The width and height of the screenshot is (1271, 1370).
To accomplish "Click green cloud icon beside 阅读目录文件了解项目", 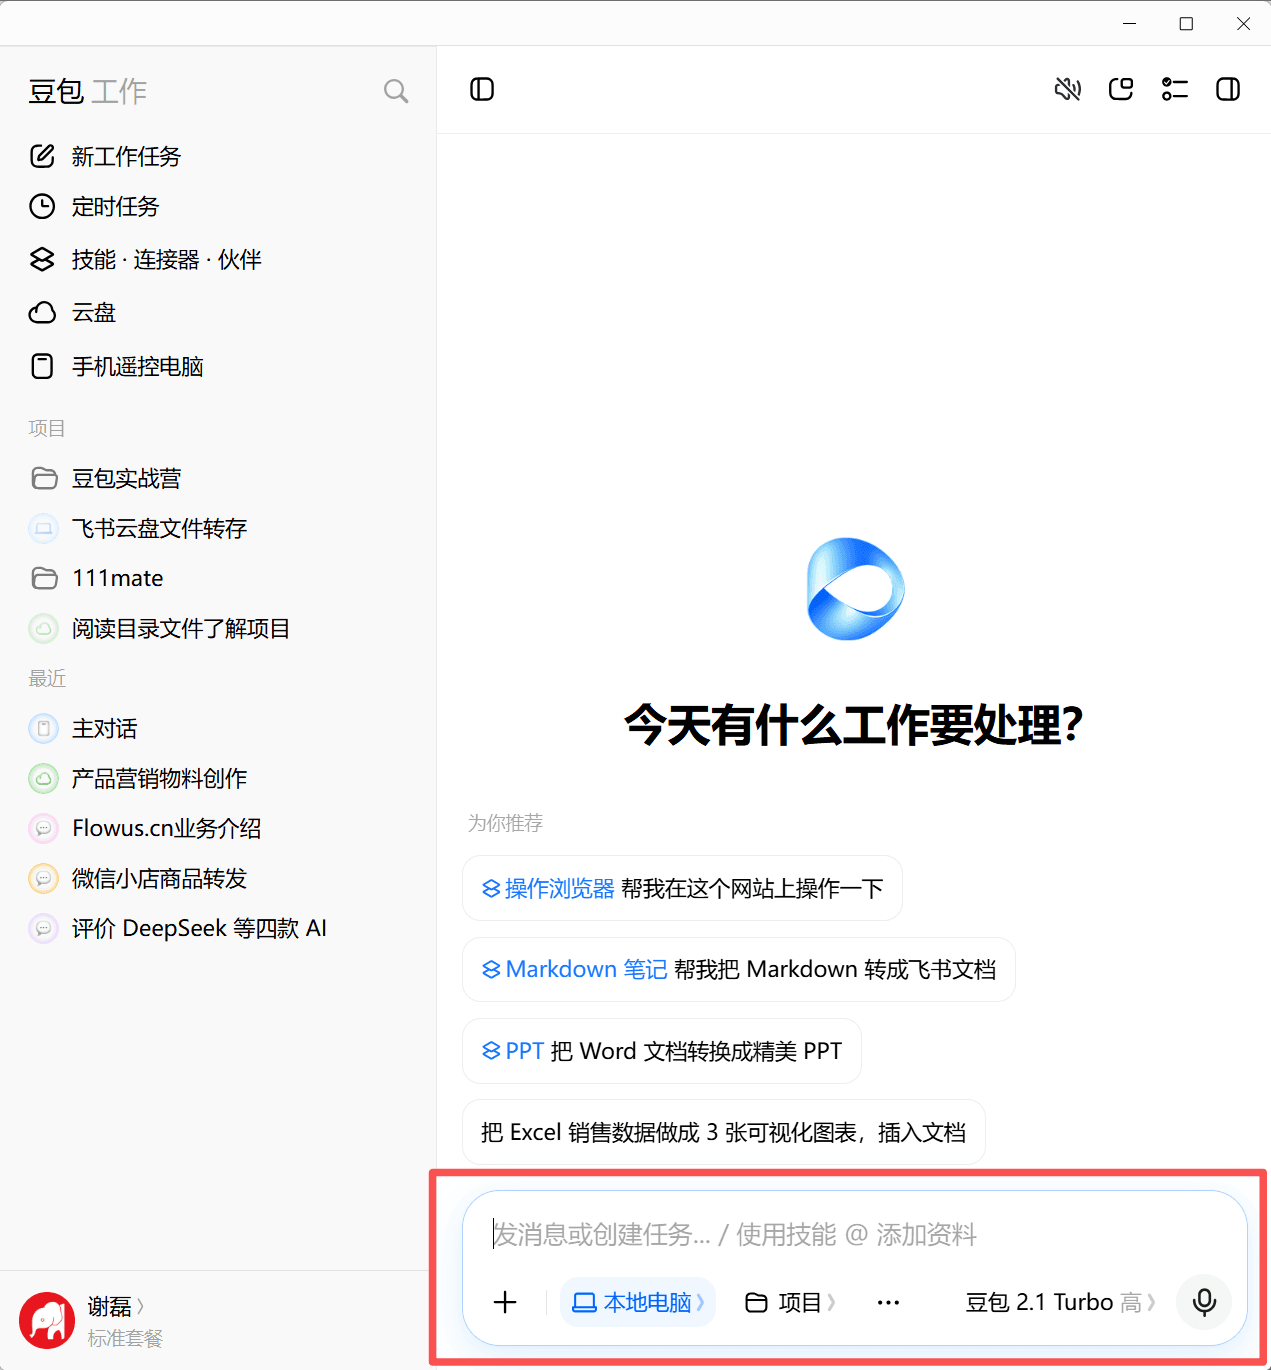I will point(43,628).
